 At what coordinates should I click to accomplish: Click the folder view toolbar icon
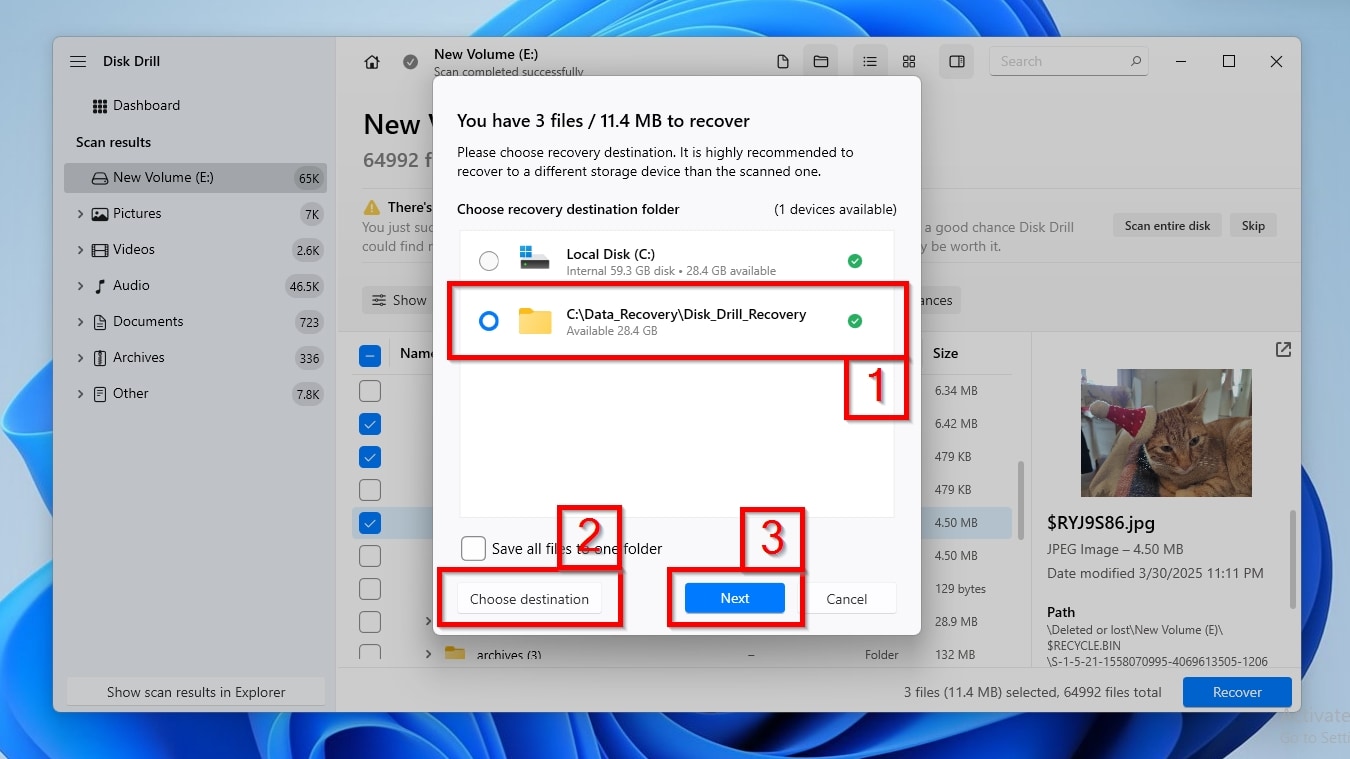tap(821, 61)
